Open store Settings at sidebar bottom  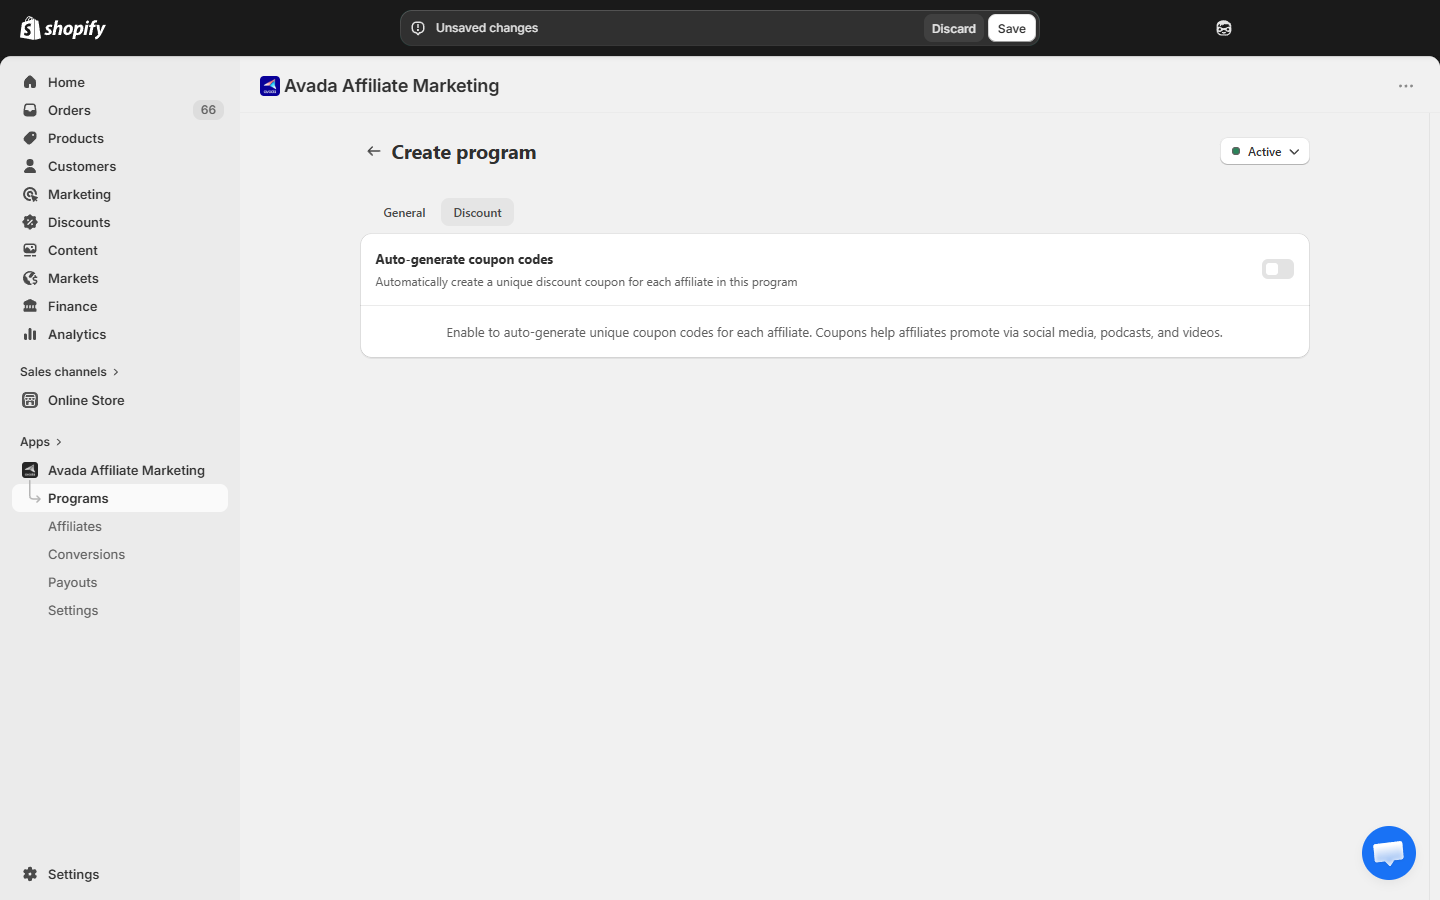[x=73, y=874]
